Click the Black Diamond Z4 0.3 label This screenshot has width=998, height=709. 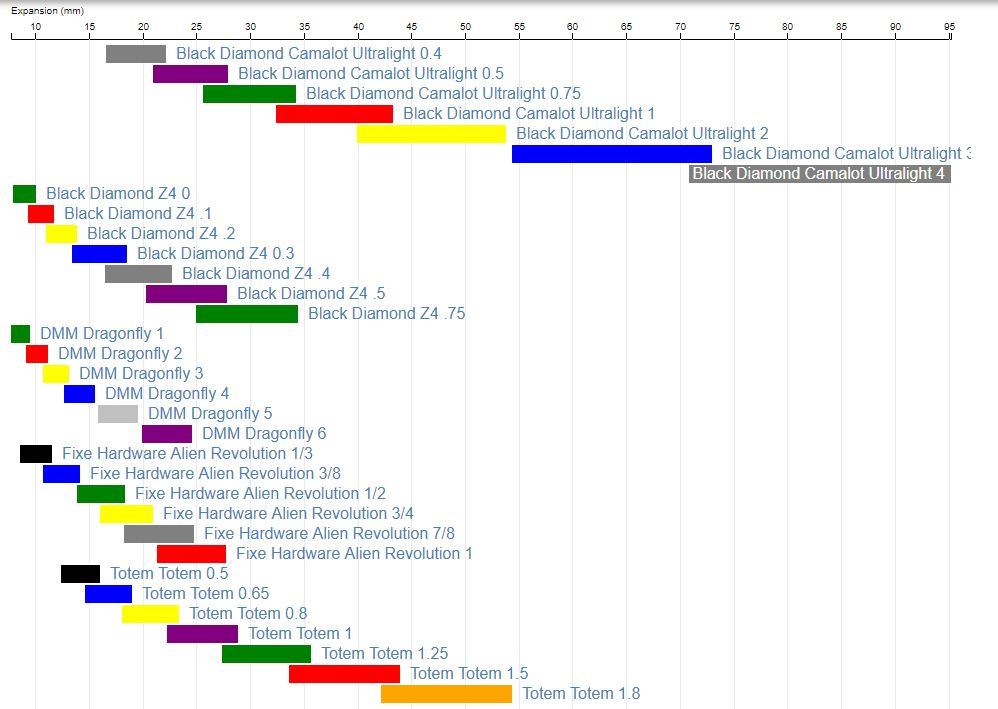tap(215, 254)
